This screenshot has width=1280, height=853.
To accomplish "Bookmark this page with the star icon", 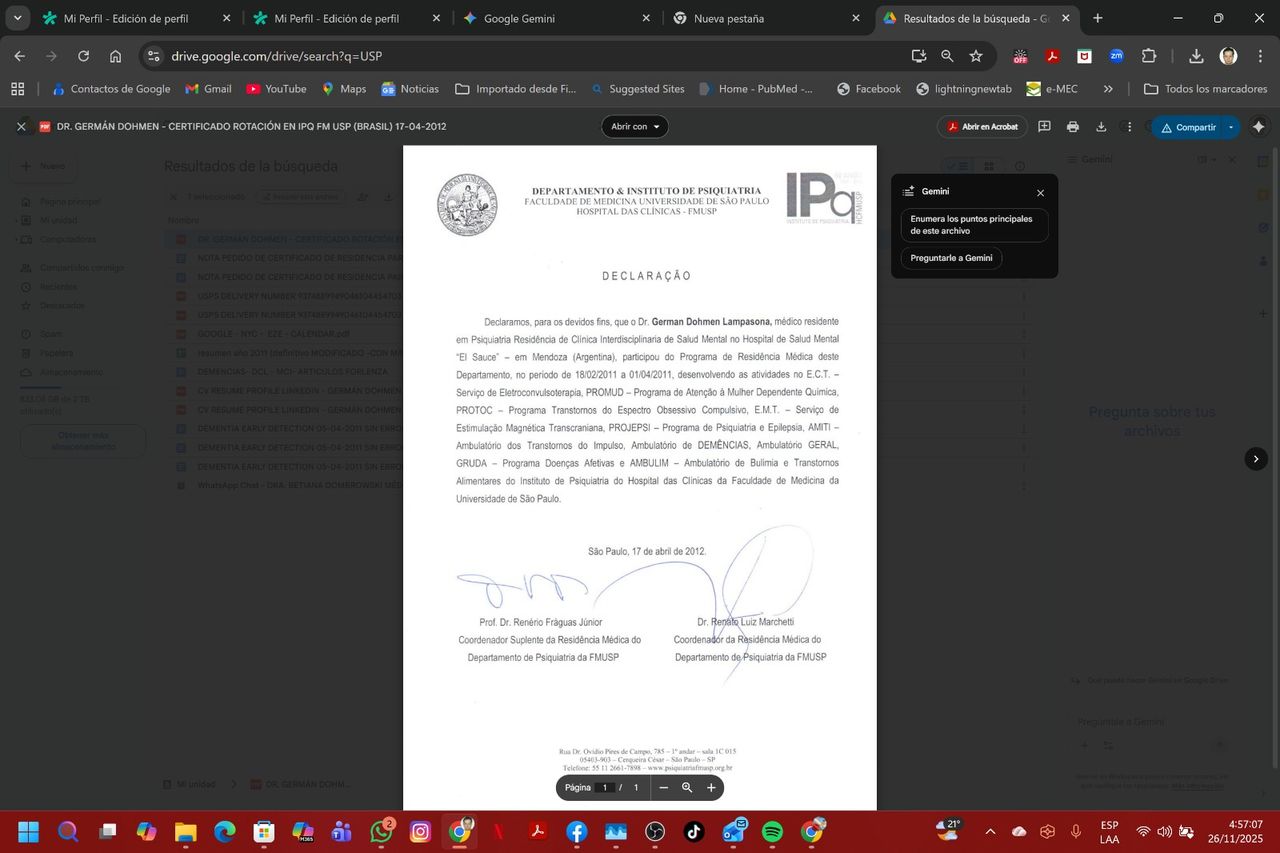I will point(976,56).
